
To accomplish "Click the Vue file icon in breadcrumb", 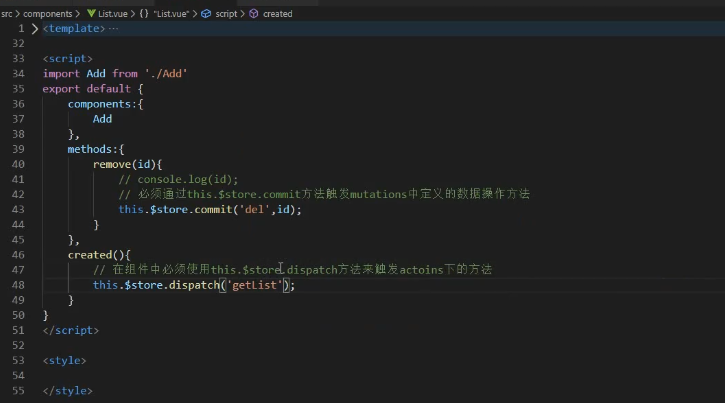I will [x=92, y=13].
